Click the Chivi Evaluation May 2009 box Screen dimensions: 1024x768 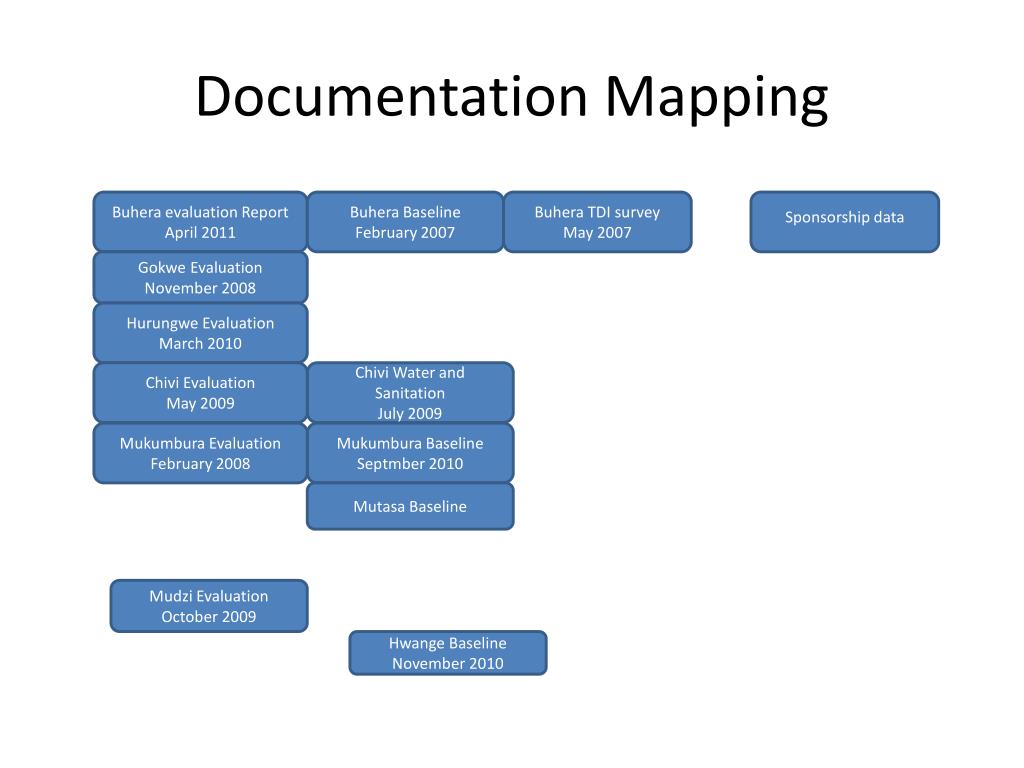tap(200, 392)
